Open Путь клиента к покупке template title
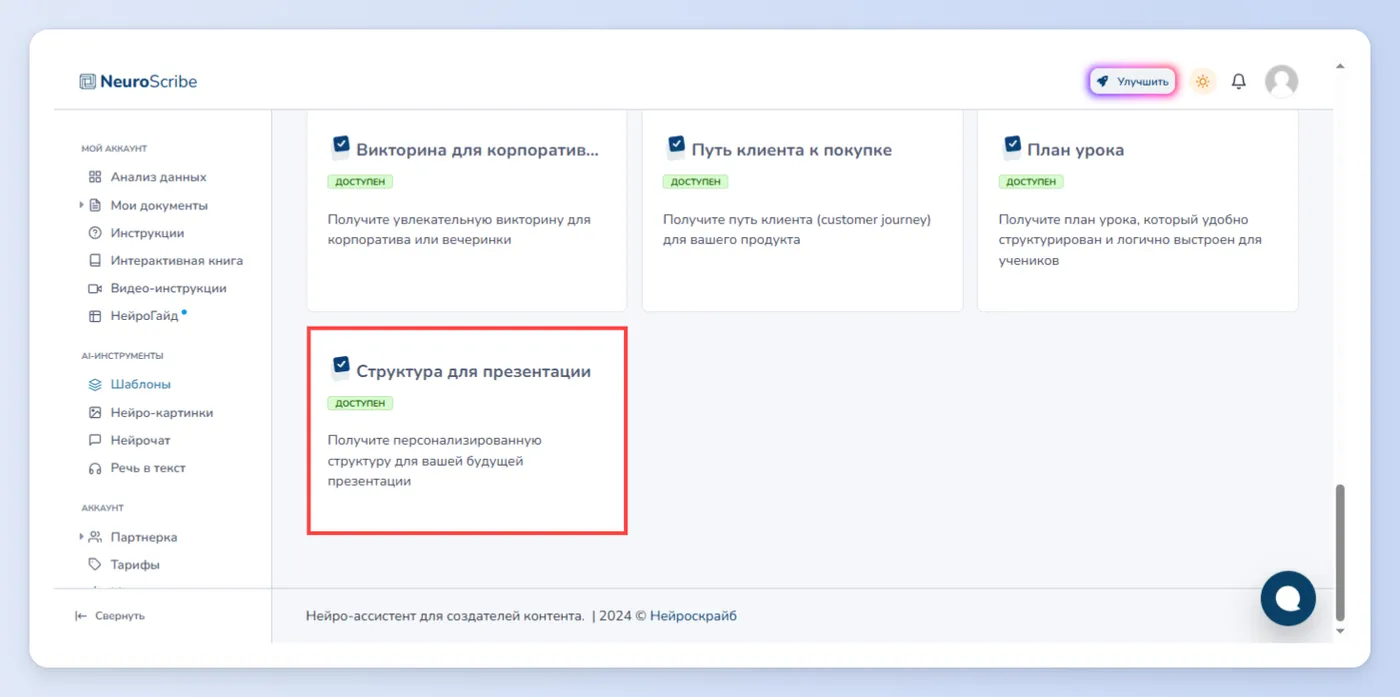 [792, 150]
